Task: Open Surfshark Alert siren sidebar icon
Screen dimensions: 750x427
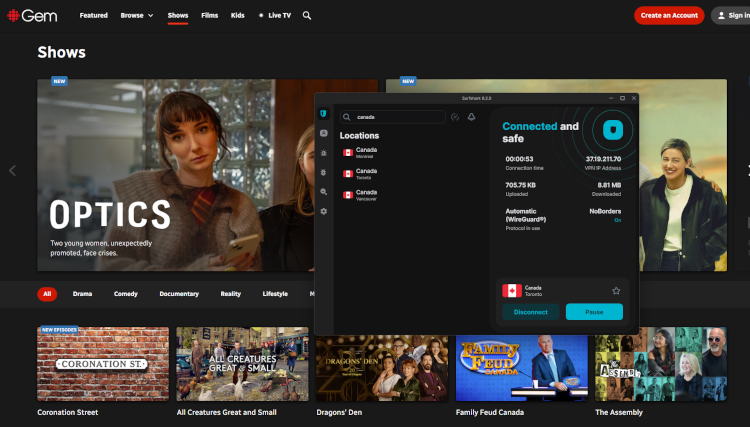Action: [324, 153]
